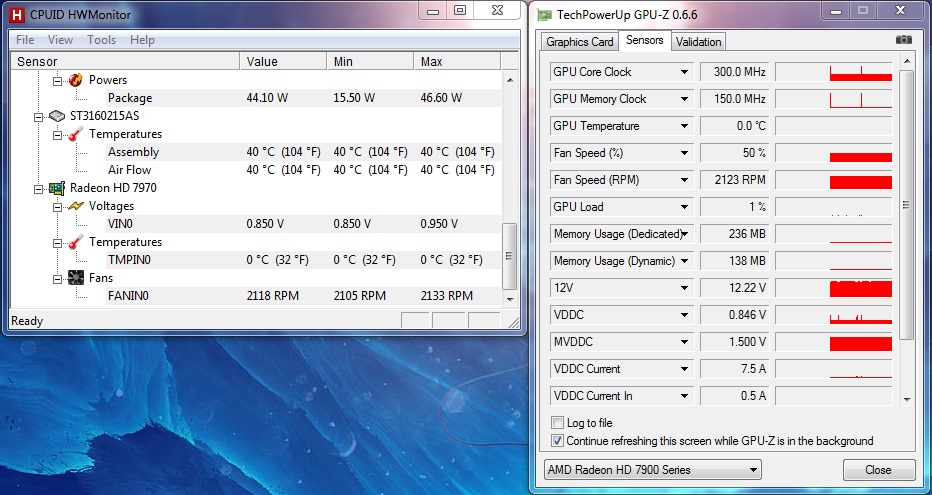Click the GPU-Z camera screenshot icon
Viewport: 932px width, 495px height.
click(x=903, y=40)
